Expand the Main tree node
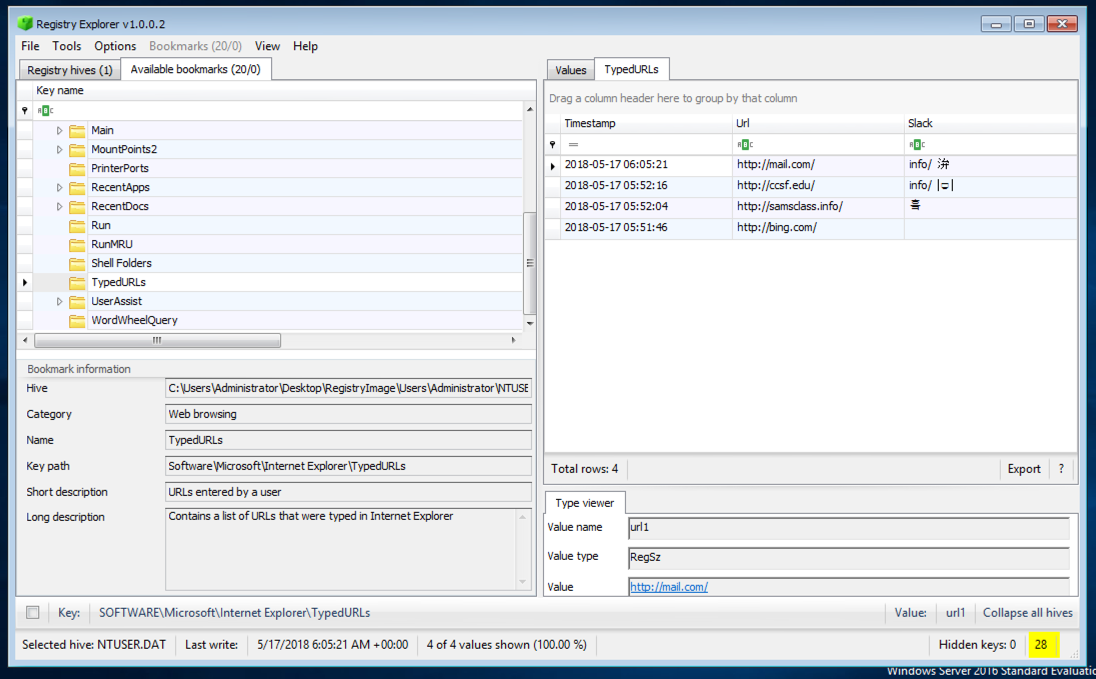This screenshot has height=679, width=1096. pos(59,131)
